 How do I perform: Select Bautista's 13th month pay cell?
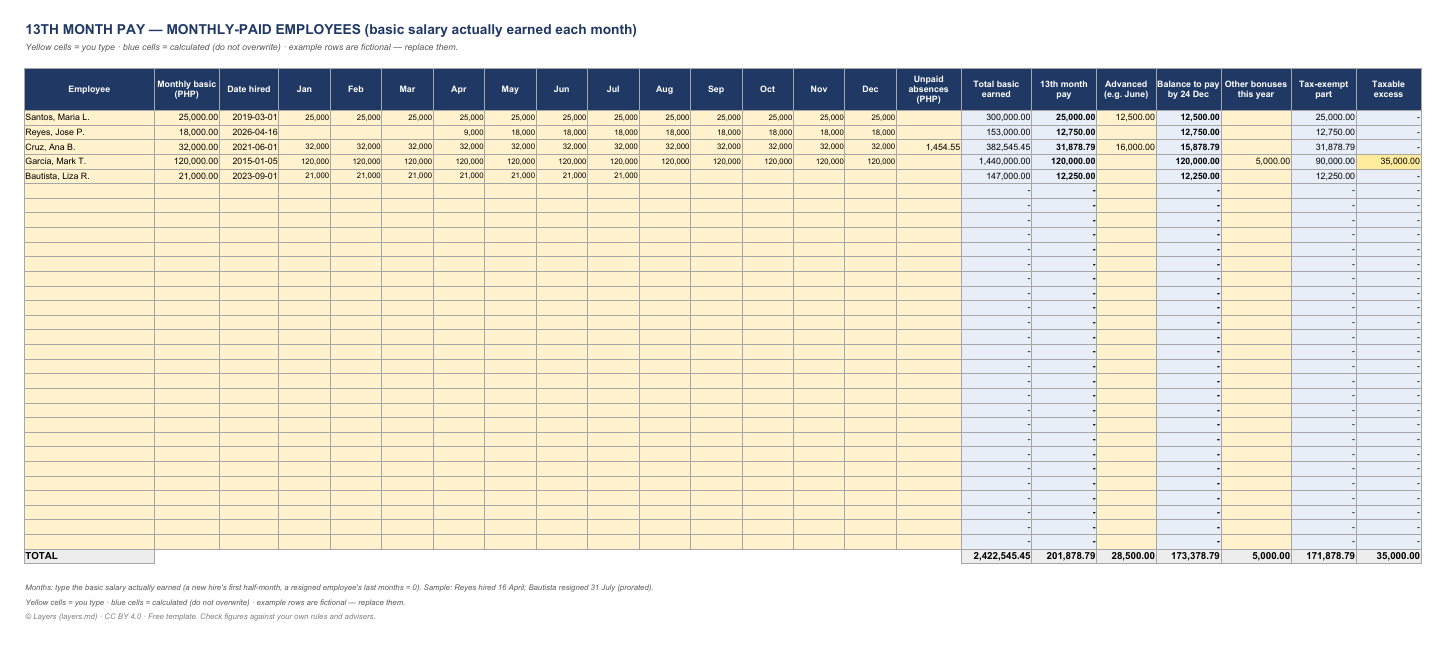[x=1064, y=176]
